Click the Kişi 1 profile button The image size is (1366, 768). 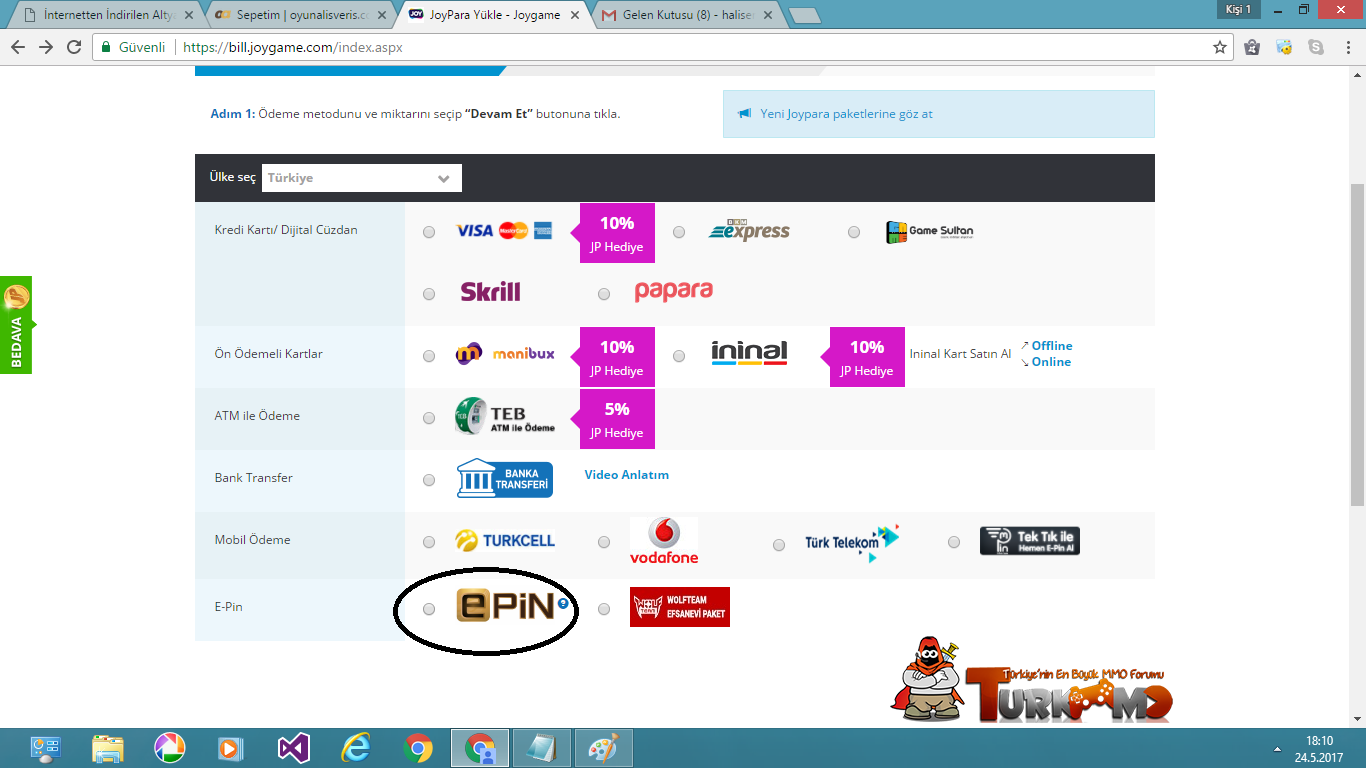point(1239,9)
